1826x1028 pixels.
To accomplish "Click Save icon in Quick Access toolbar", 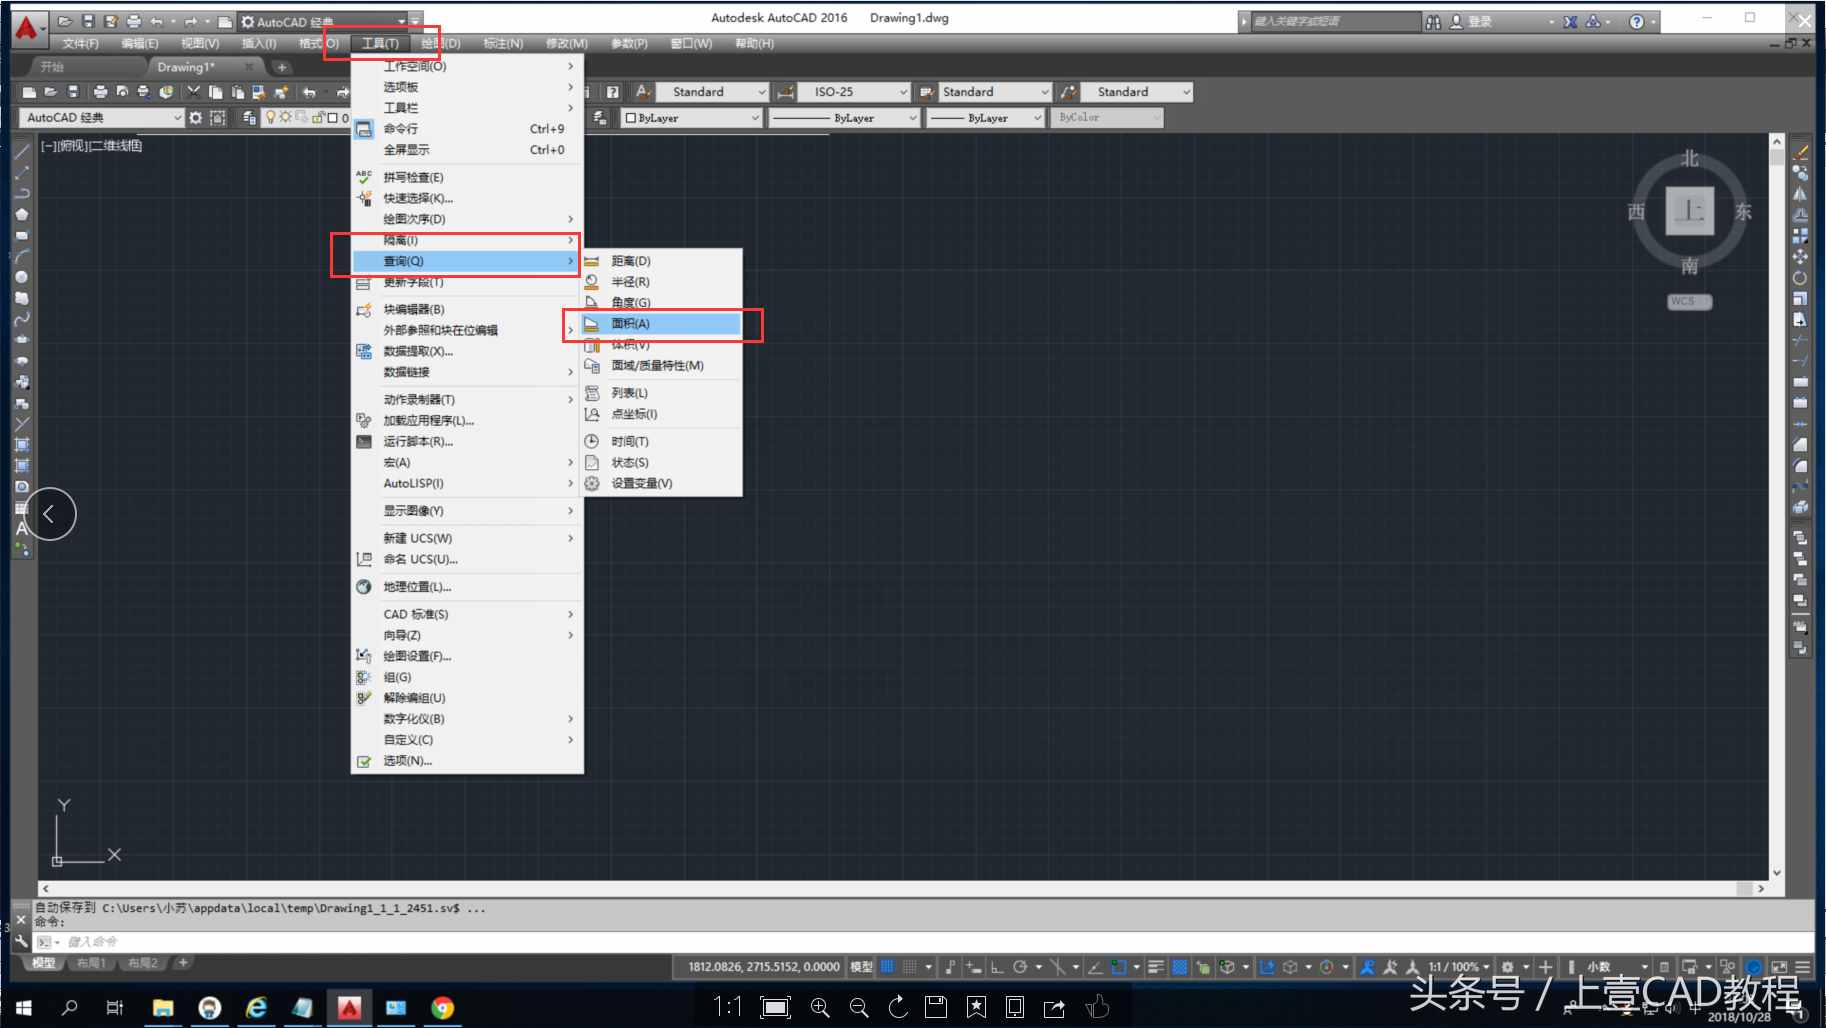I will click(x=88, y=21).
